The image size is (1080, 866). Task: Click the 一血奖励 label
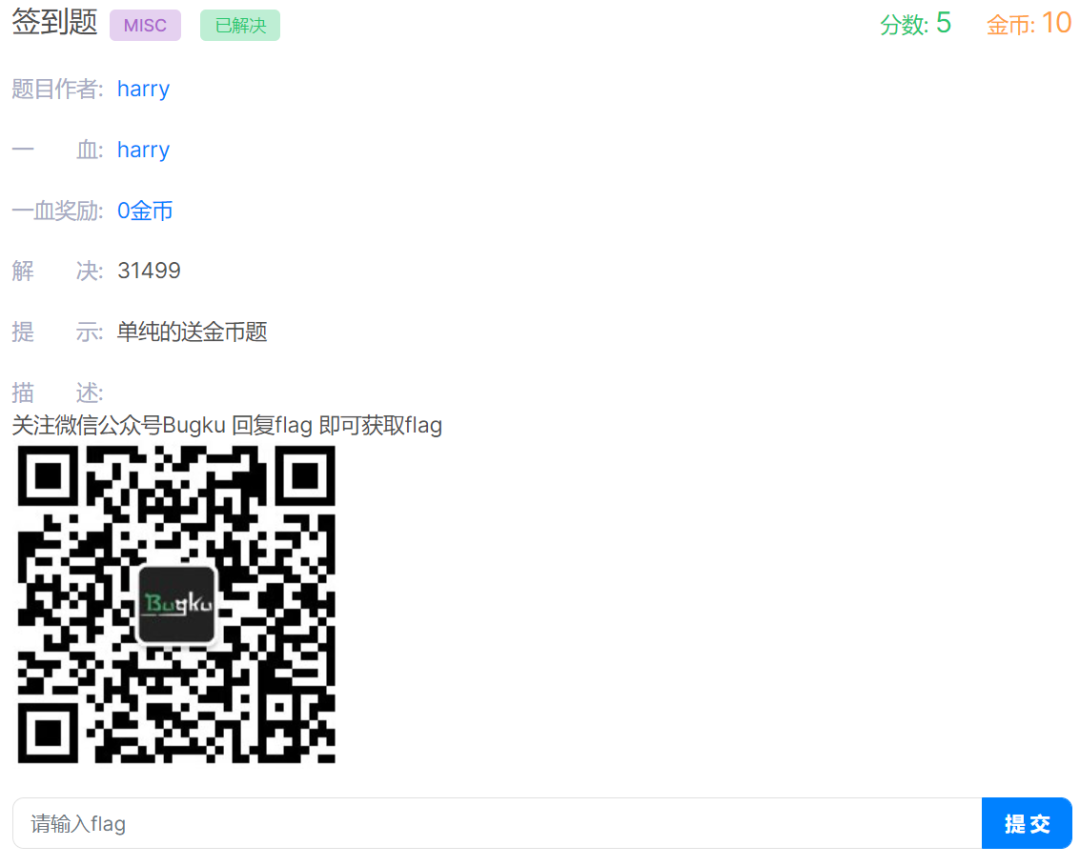[57, 210]
